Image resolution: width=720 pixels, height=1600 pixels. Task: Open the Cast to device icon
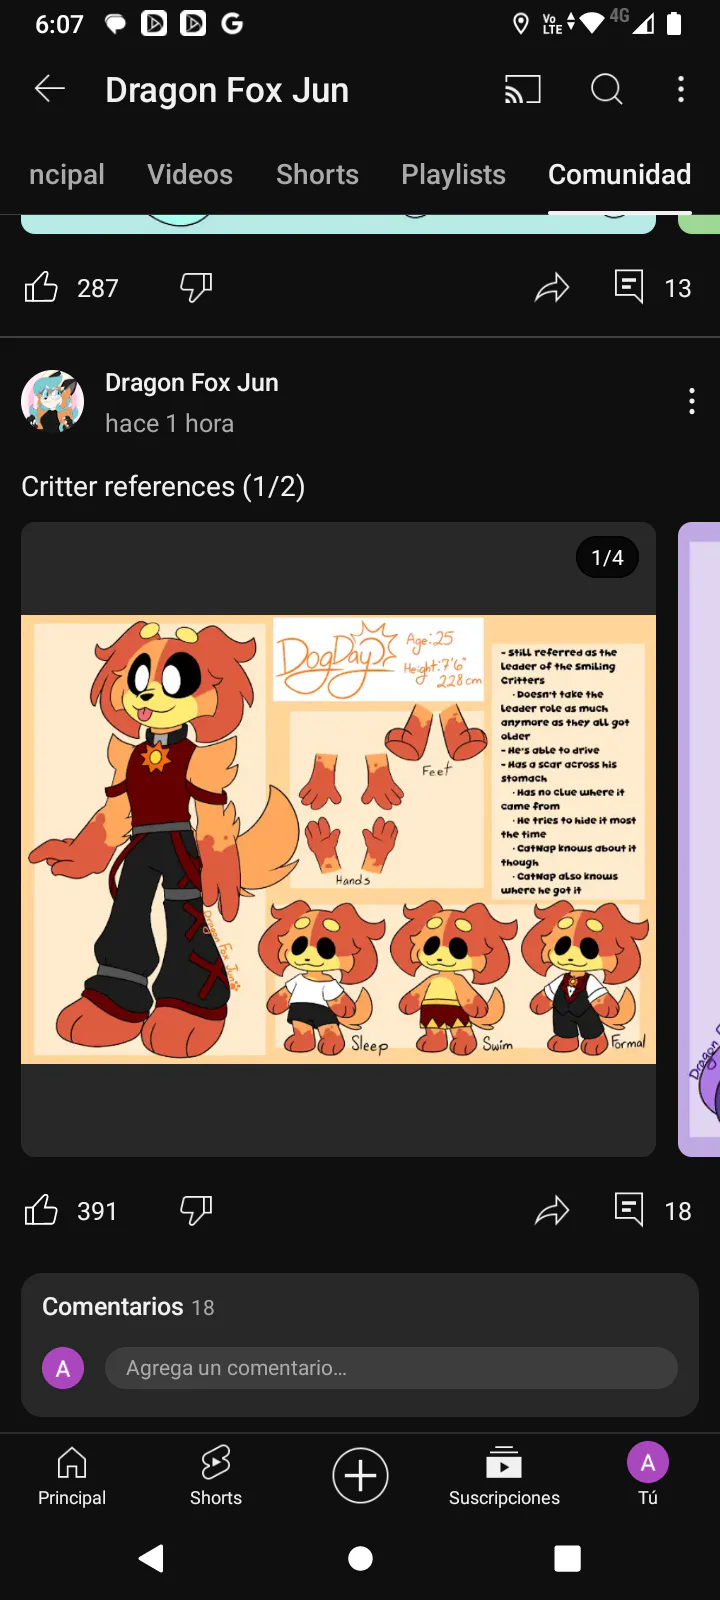522,90
